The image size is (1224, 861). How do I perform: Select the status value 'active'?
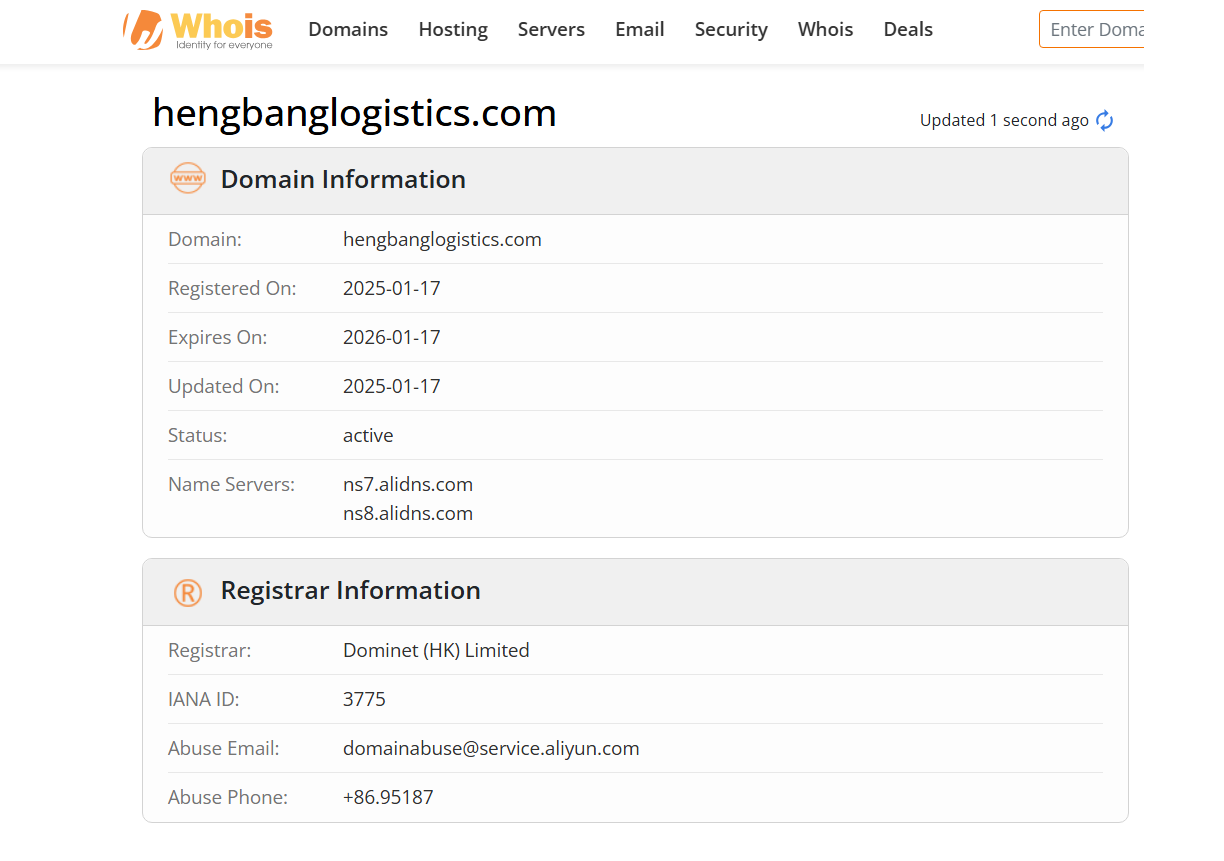(x=368, y=435)
